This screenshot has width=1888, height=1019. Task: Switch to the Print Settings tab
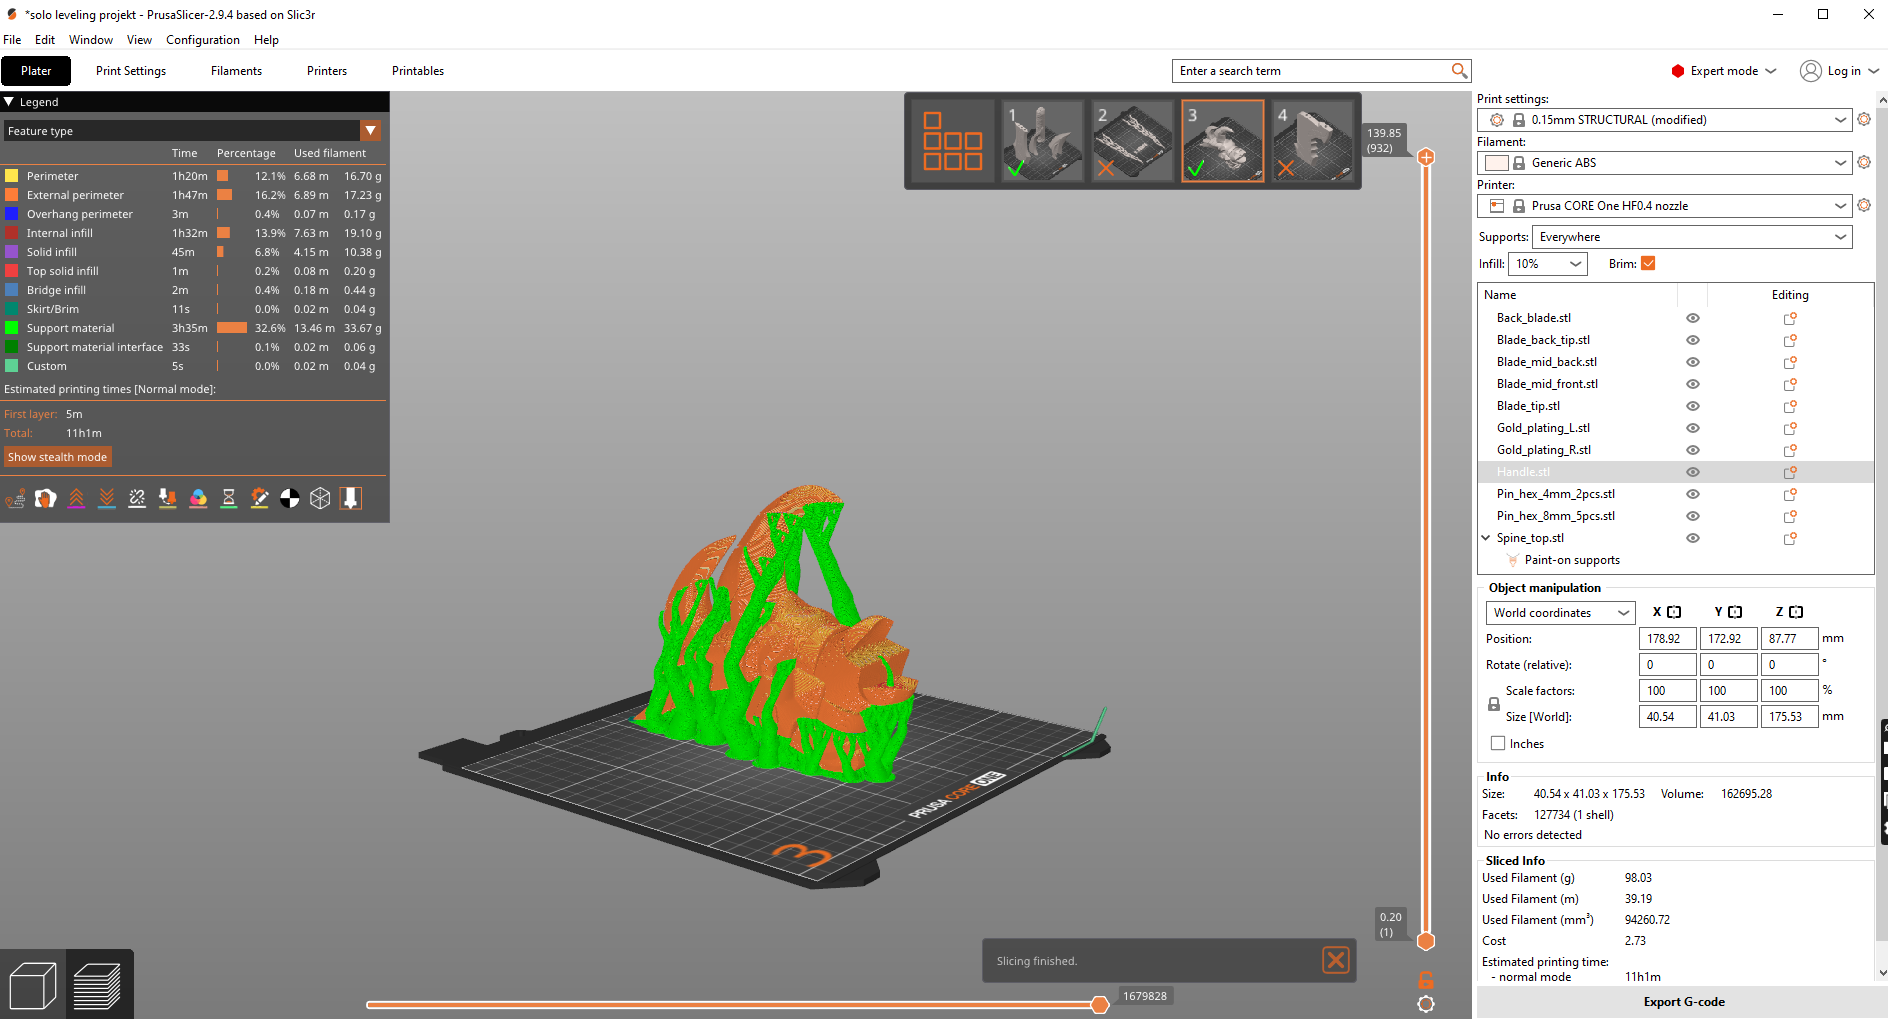pyautogui.click(x=131, y=71)
